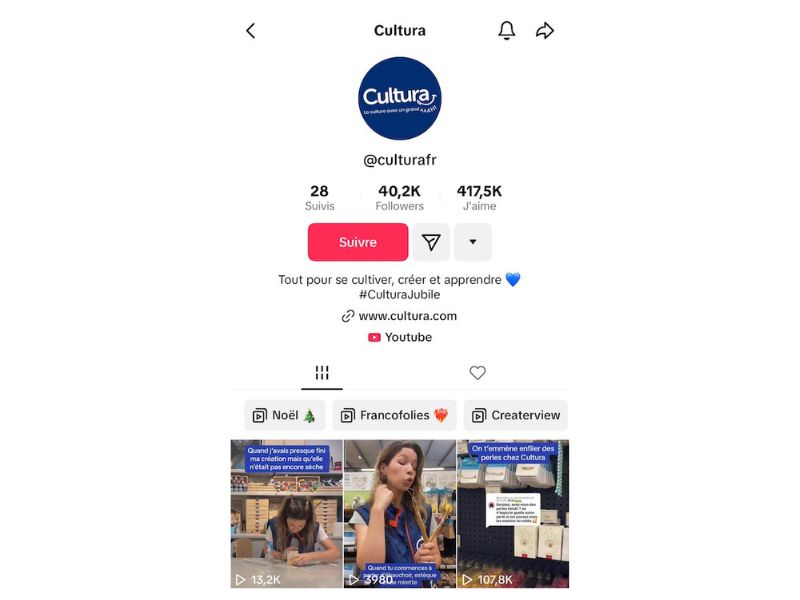Switch to the liked videos heart tab
The width and height of the screenshot is (800, 600).
[x=478, y=373]
